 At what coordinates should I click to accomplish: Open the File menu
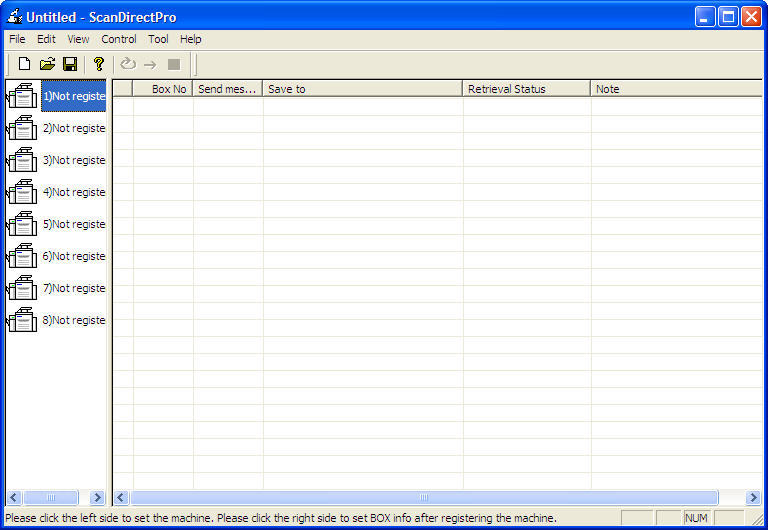[x=17, y=39]
